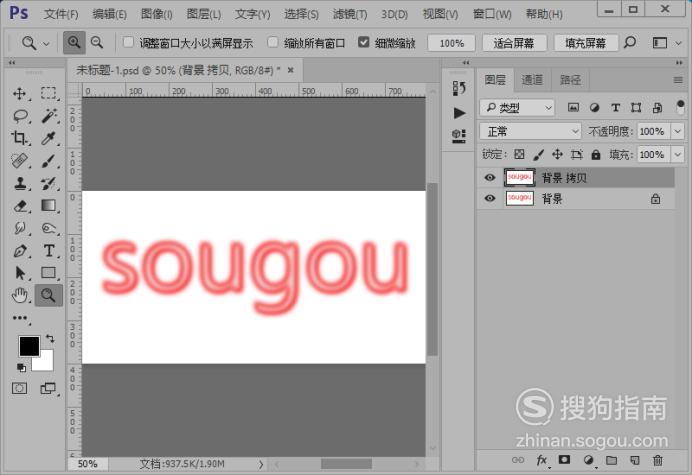The image size is (692, 475).
Task: Hide the 背景 拷贝 layer
Action: coord(489,177)
